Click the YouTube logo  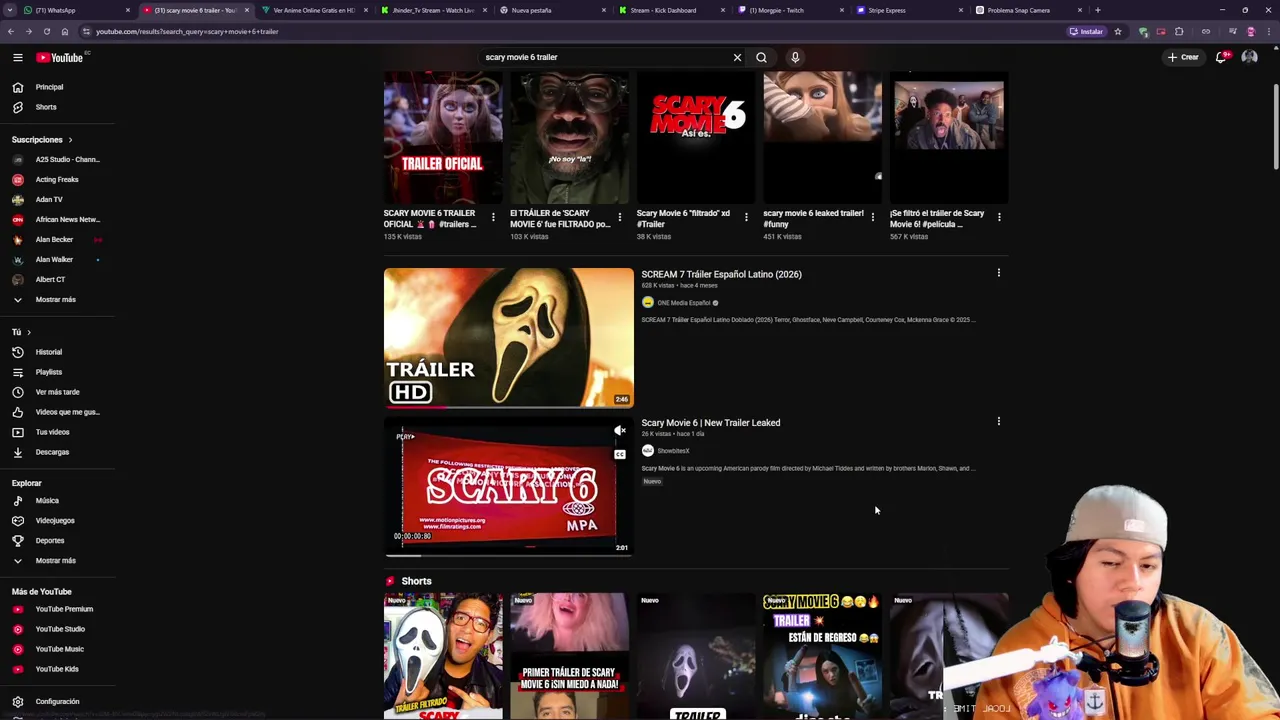click(61, 57)
